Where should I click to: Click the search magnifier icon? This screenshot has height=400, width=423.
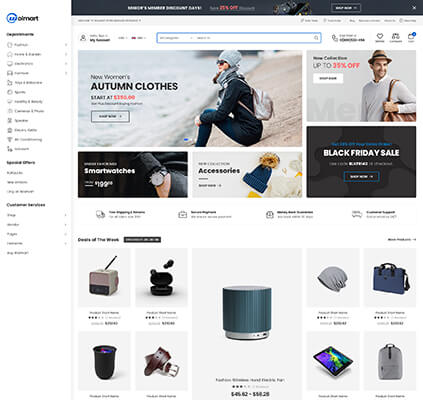pos(316,38)
